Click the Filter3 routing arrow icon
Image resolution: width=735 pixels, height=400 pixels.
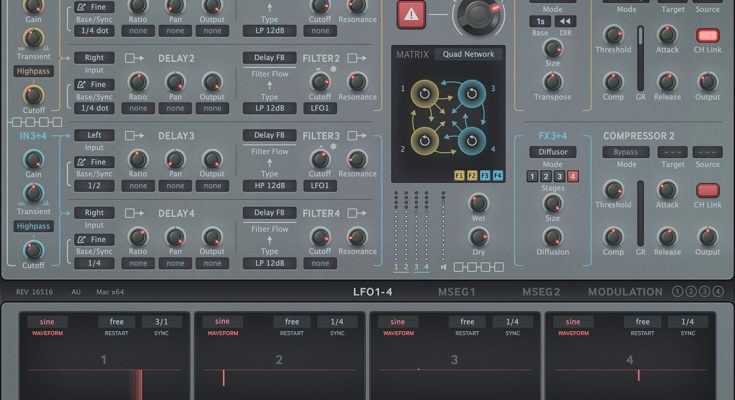356,135
